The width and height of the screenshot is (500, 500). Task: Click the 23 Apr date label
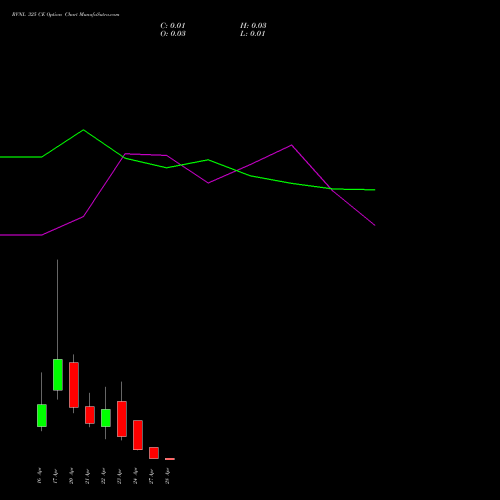(x=120, y=476)
